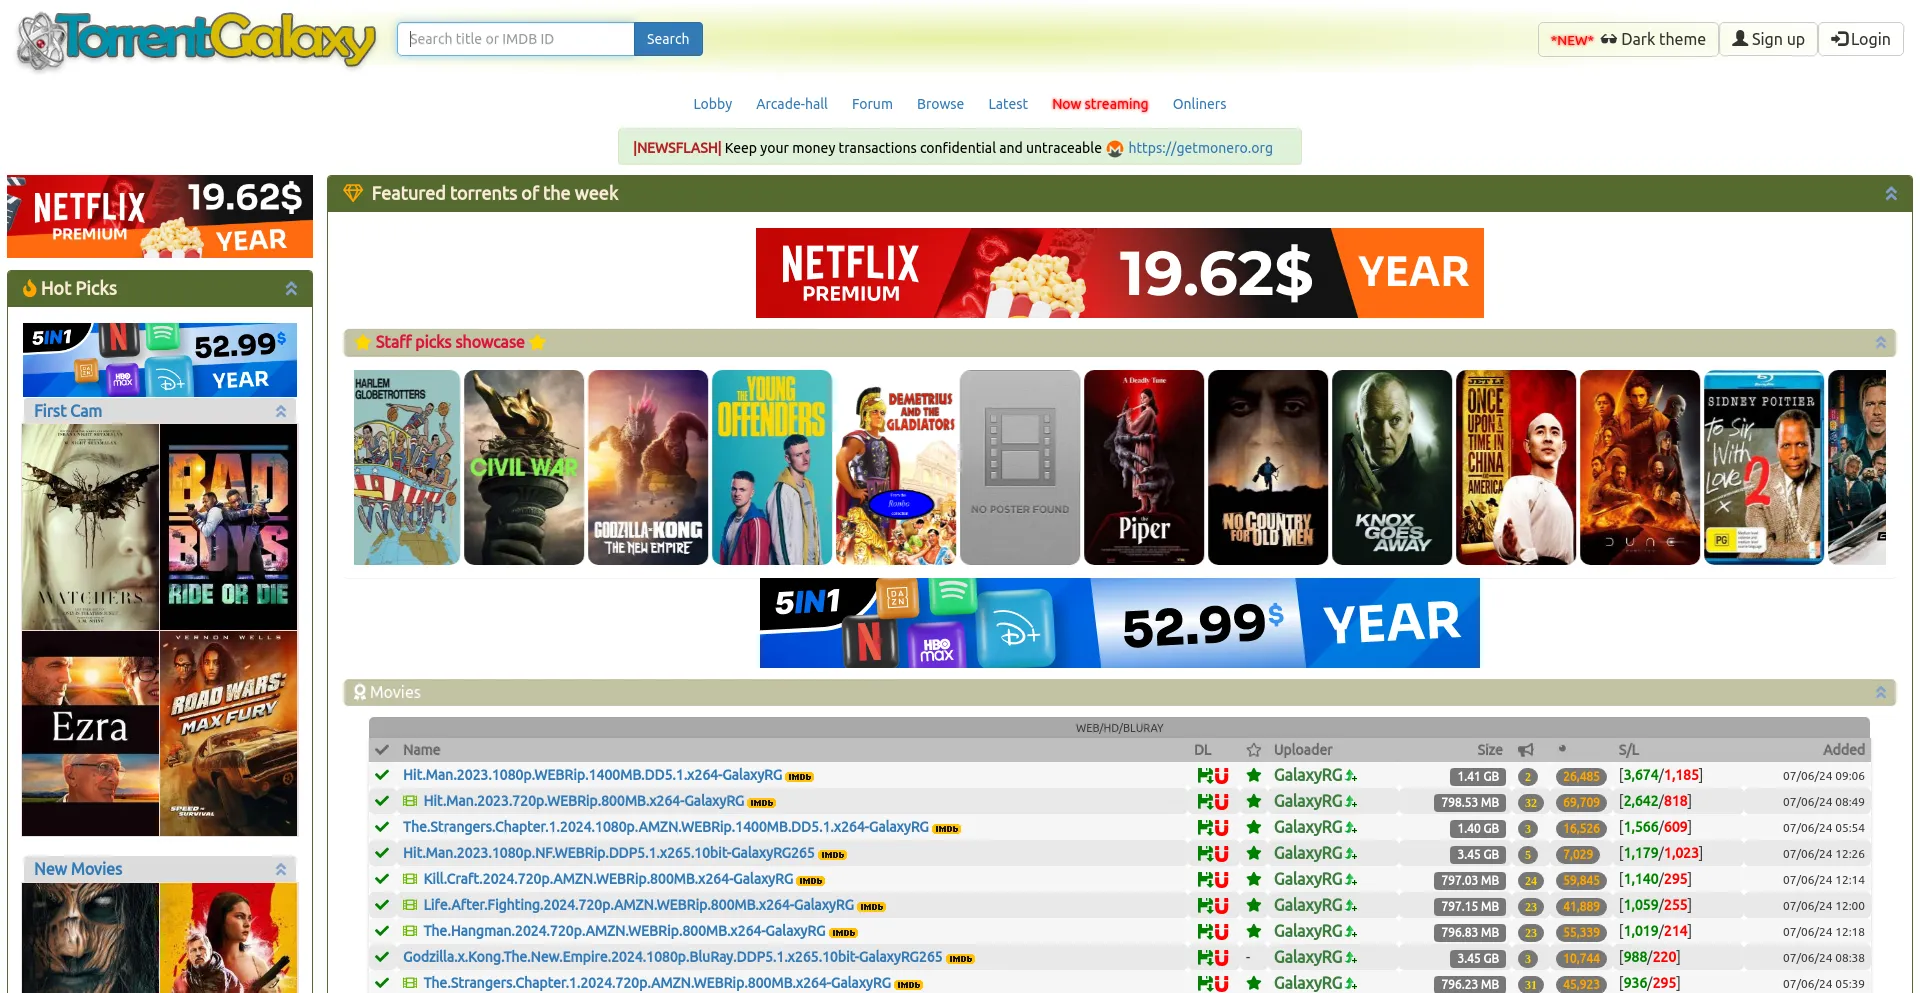The height and width of the screenshot is (993, 1920).
Task: Open the Civil War poster thumbnail
Action: coord(524,467)
